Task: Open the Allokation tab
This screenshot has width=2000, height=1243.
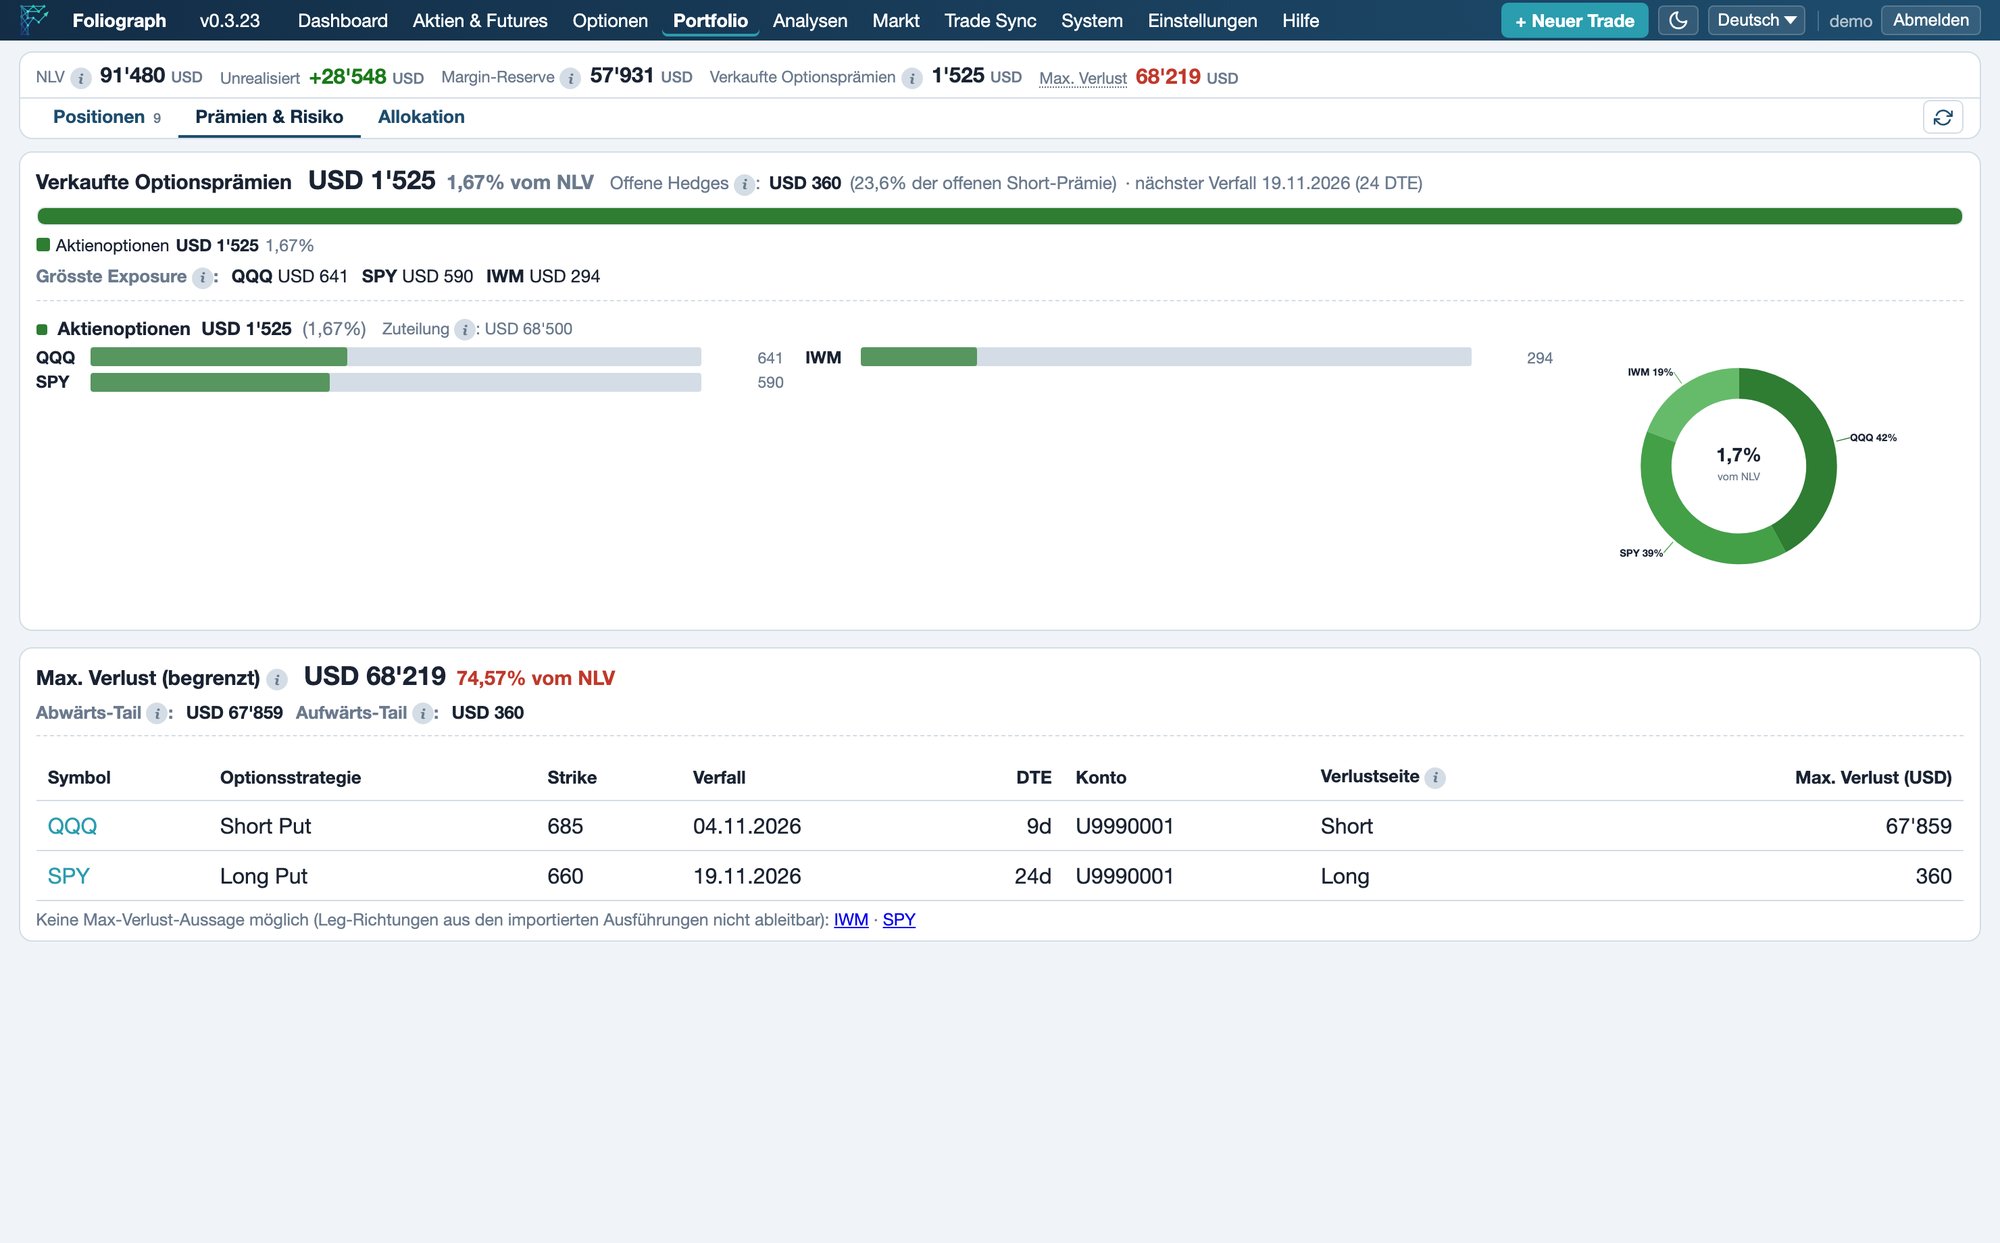Action: coord(421,117)
